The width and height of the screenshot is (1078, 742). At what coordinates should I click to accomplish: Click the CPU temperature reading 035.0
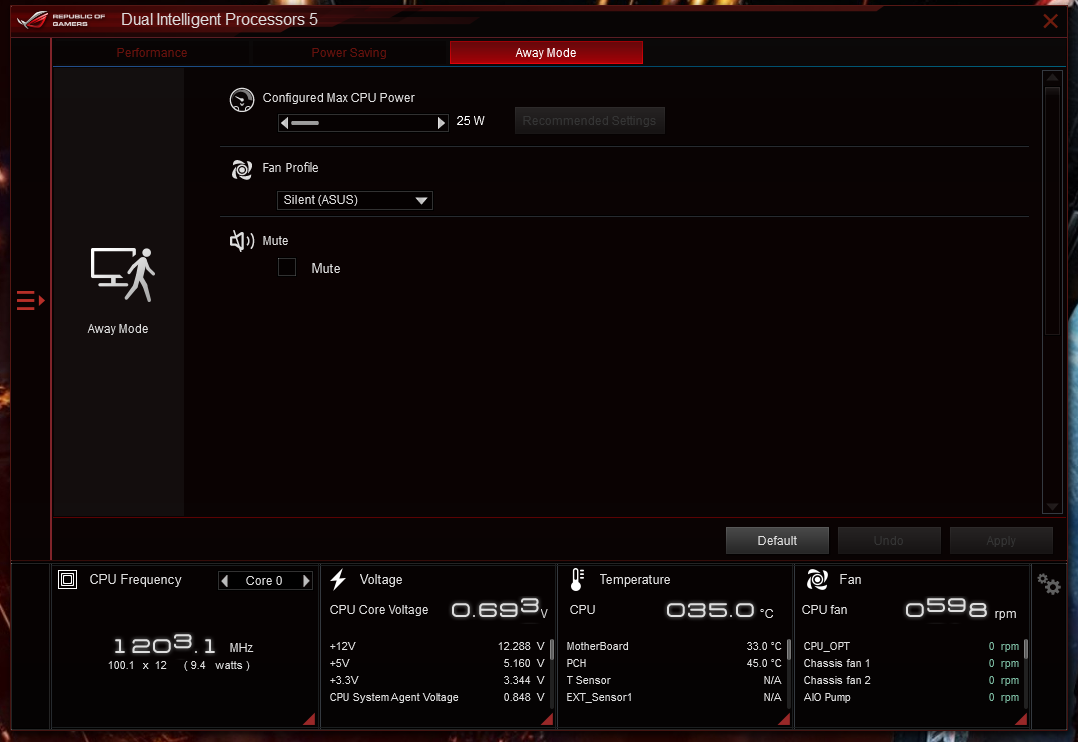710,610
